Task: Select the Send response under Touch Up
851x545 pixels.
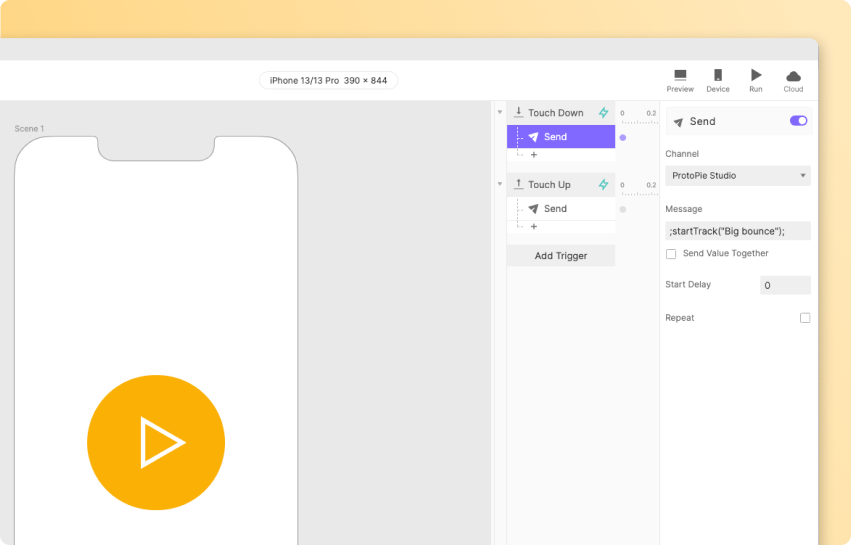Action: pos(561,208)
